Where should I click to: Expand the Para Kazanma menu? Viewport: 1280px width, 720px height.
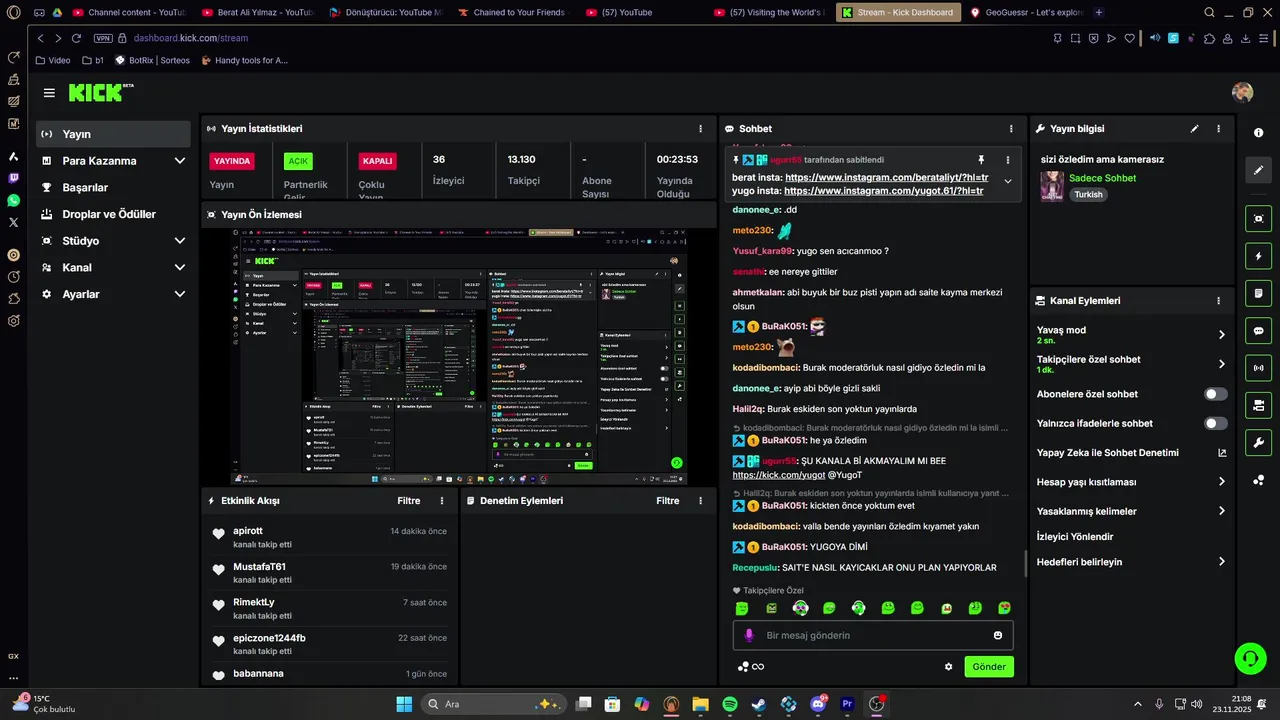point(180,161)
